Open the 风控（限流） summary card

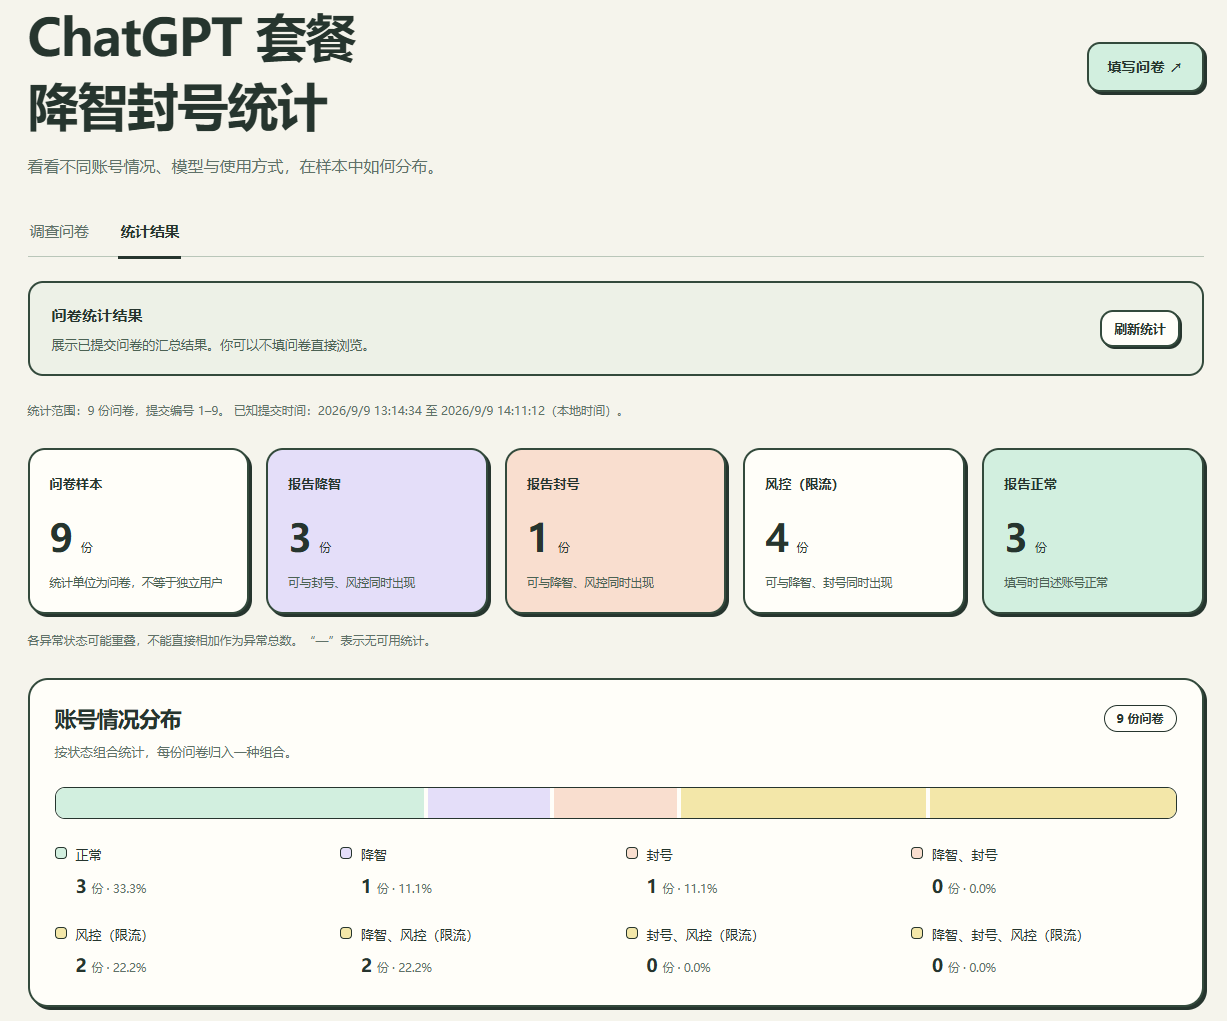[x=854, y=530]
